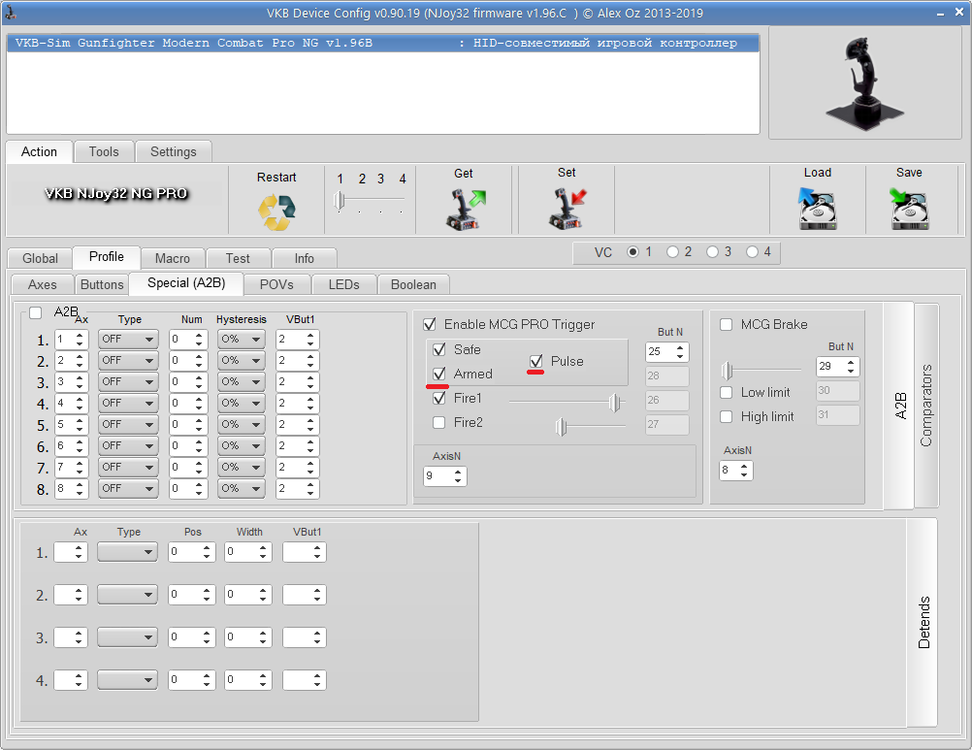Enable the High limit checkbox
Viewport: 972px width, 750px height.
(x=726, y=417)
